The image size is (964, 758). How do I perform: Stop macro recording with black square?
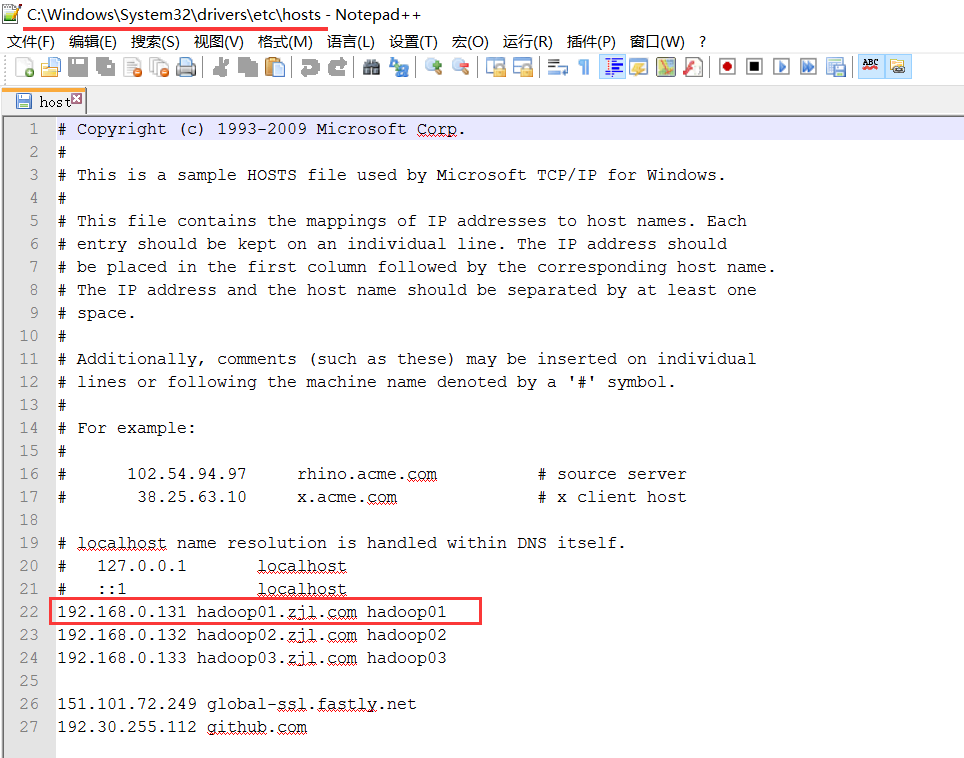[754, 67]
